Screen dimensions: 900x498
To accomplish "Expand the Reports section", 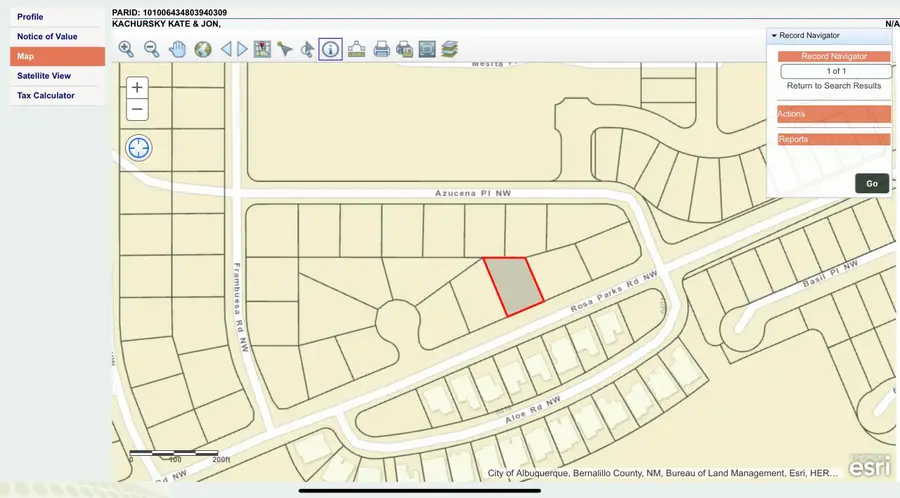I will [833, 139].
